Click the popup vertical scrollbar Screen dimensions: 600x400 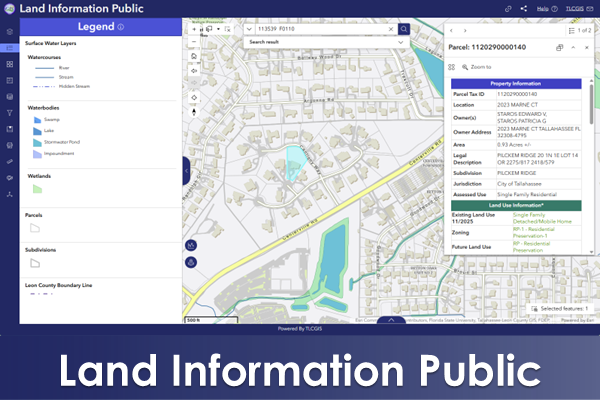click(592, 103)
